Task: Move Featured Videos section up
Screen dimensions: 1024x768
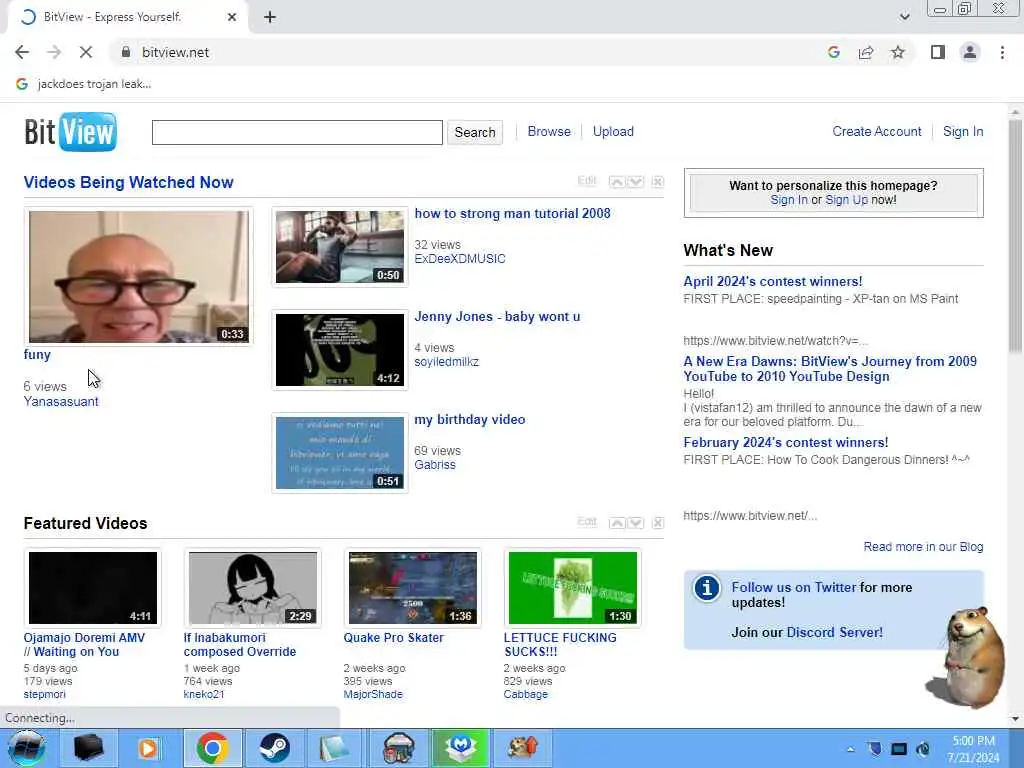Action: tap(616, 522)
